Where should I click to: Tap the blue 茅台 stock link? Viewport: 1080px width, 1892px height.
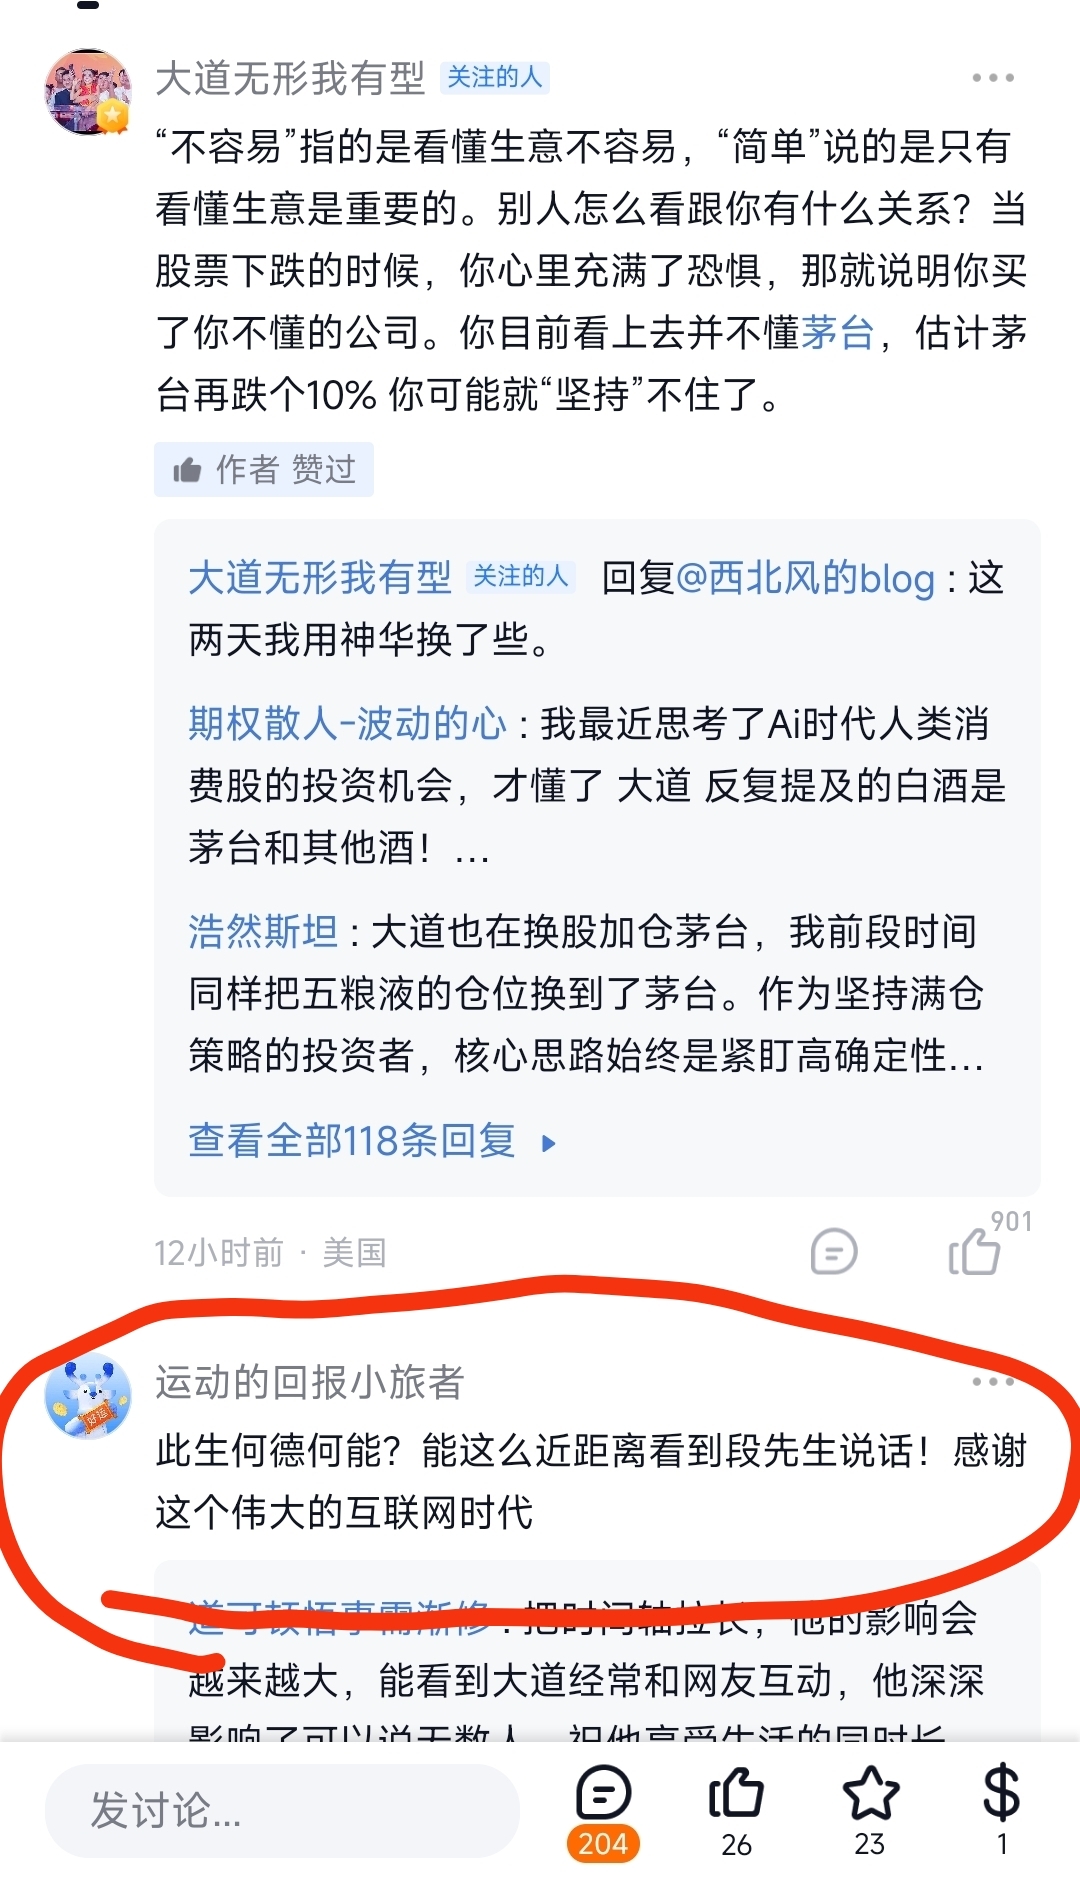point(837,332)
